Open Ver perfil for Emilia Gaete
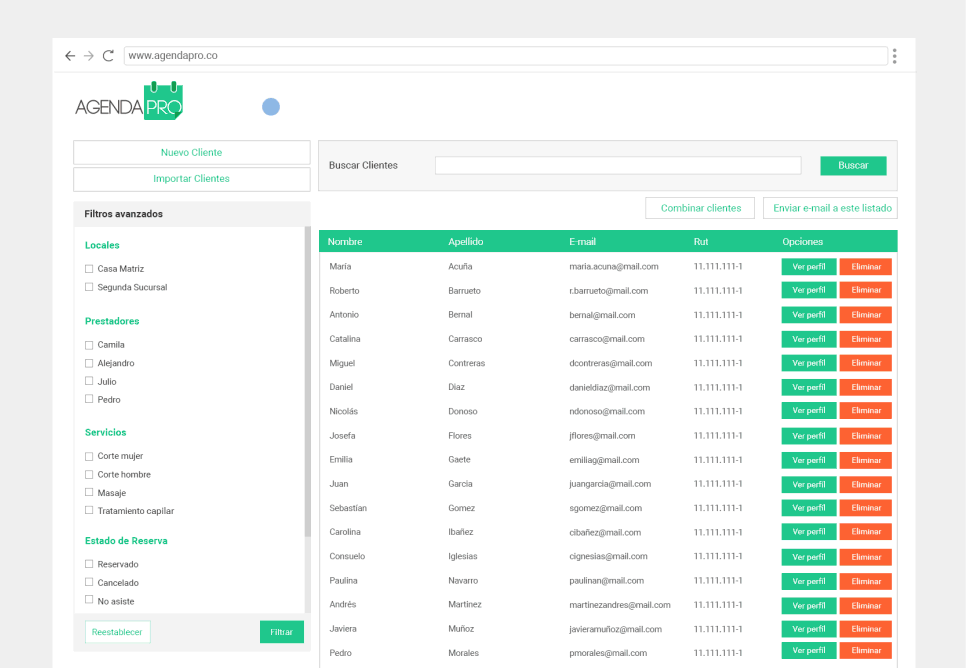966x668 pixels. click(x=809, y=460)
